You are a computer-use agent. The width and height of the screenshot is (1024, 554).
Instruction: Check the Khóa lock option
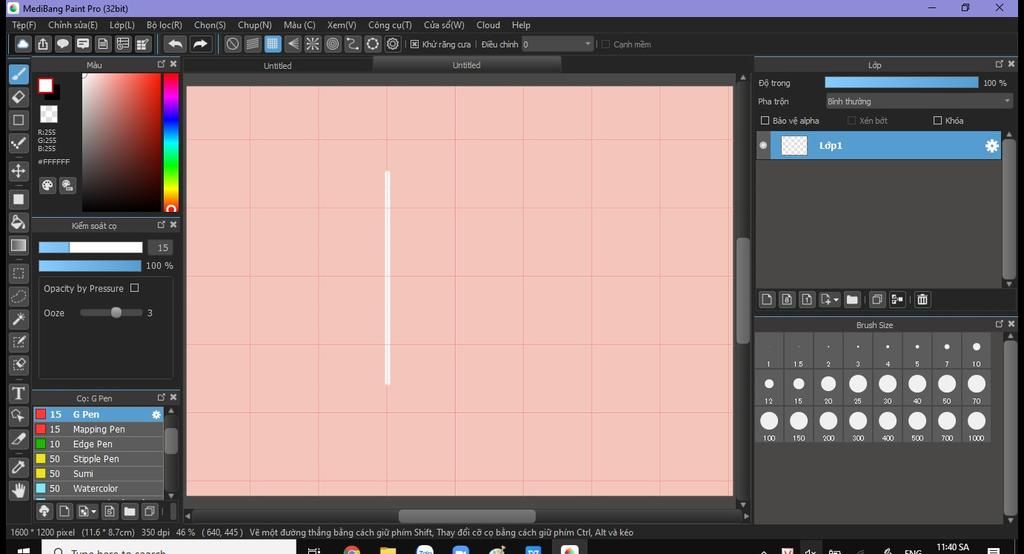tap(937, 120)
